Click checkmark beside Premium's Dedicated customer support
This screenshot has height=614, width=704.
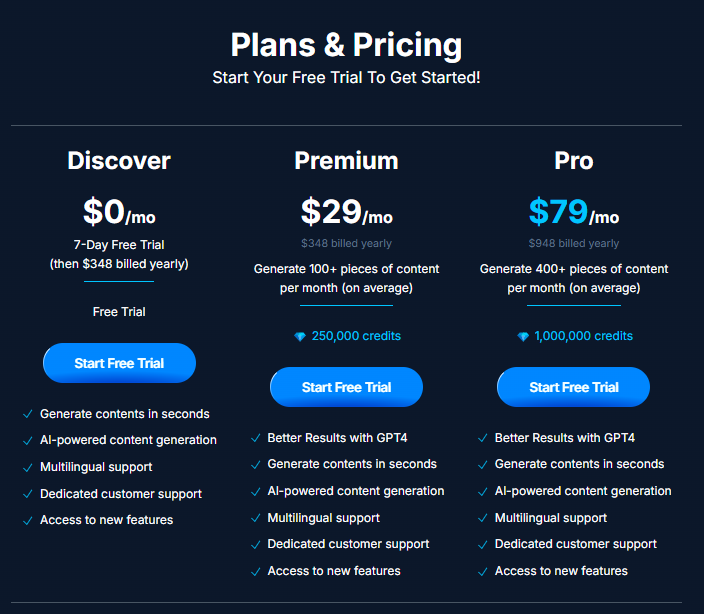coord(255,545)
